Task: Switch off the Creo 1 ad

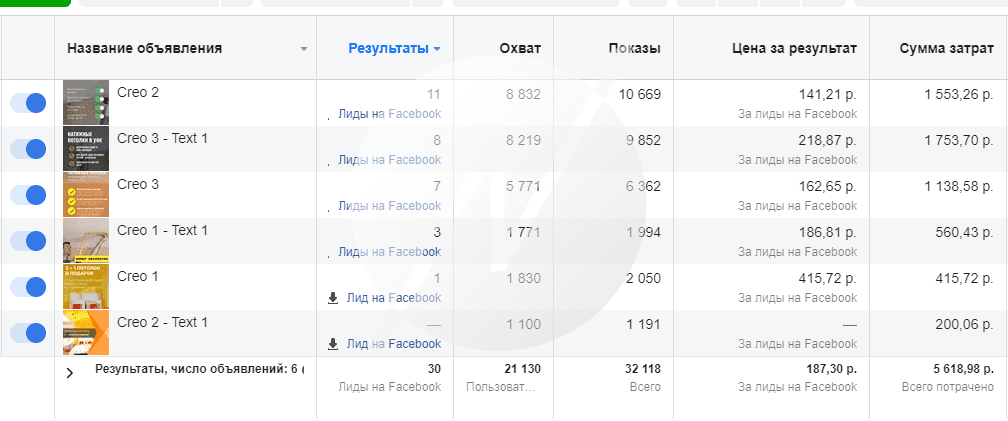Action: coord(28,287)
